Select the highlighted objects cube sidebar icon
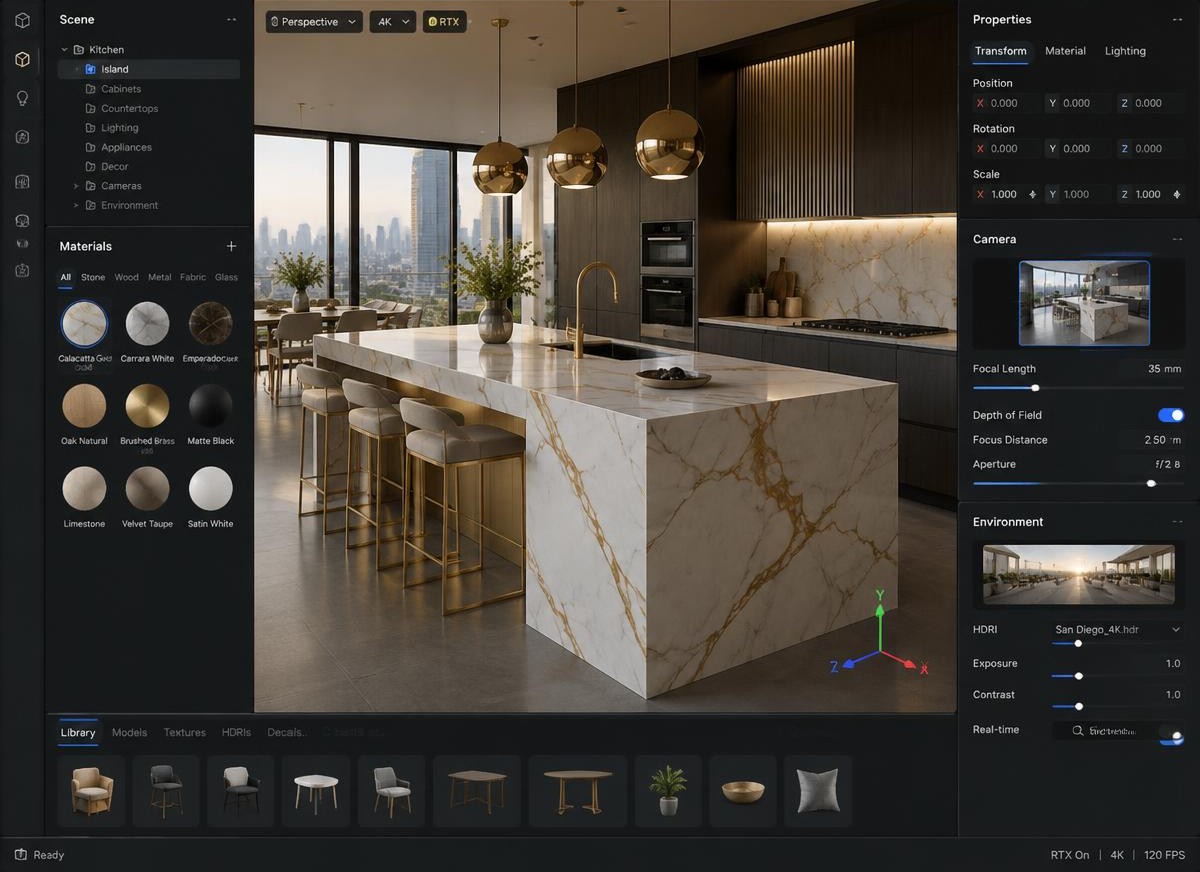Viewport: 1200px width, 872px height. coord(22,59)
